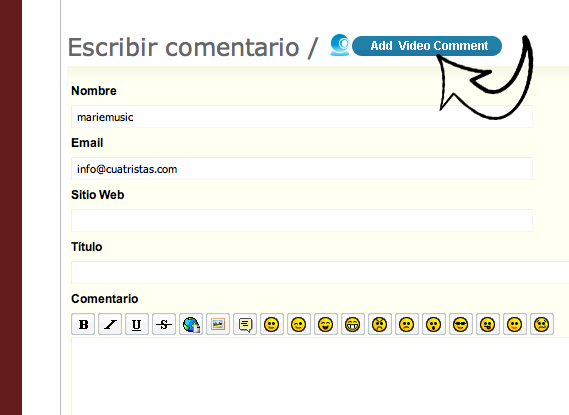Screen dimensions: 569x415
Task: Insert the tongue-out face emoticon
Action: point(488,324)
